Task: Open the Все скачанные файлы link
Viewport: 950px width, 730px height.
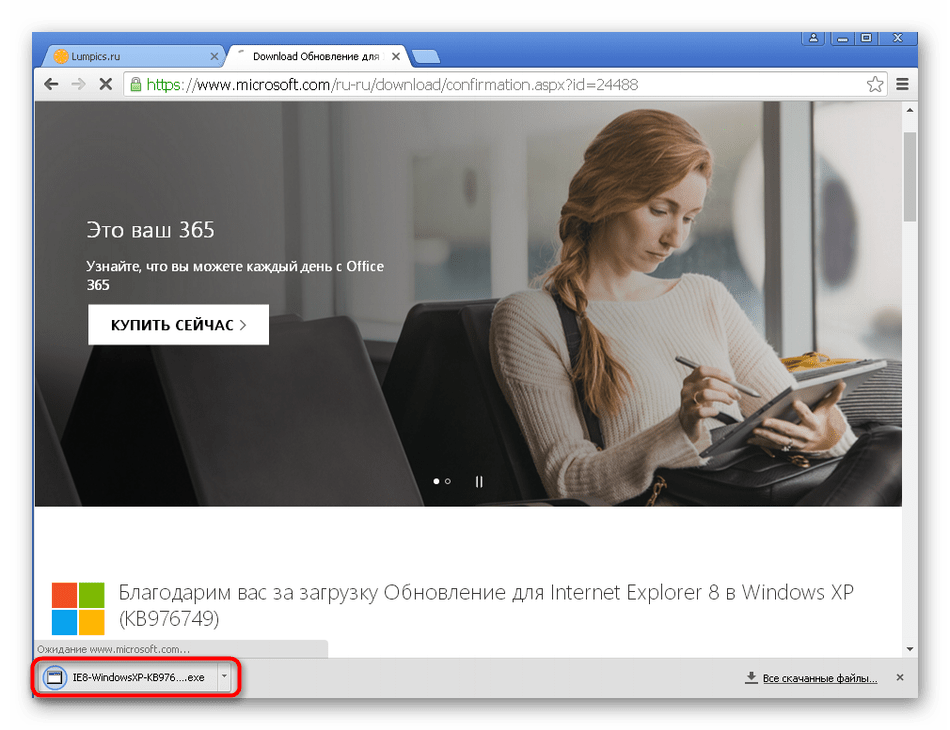Action: 819,678
